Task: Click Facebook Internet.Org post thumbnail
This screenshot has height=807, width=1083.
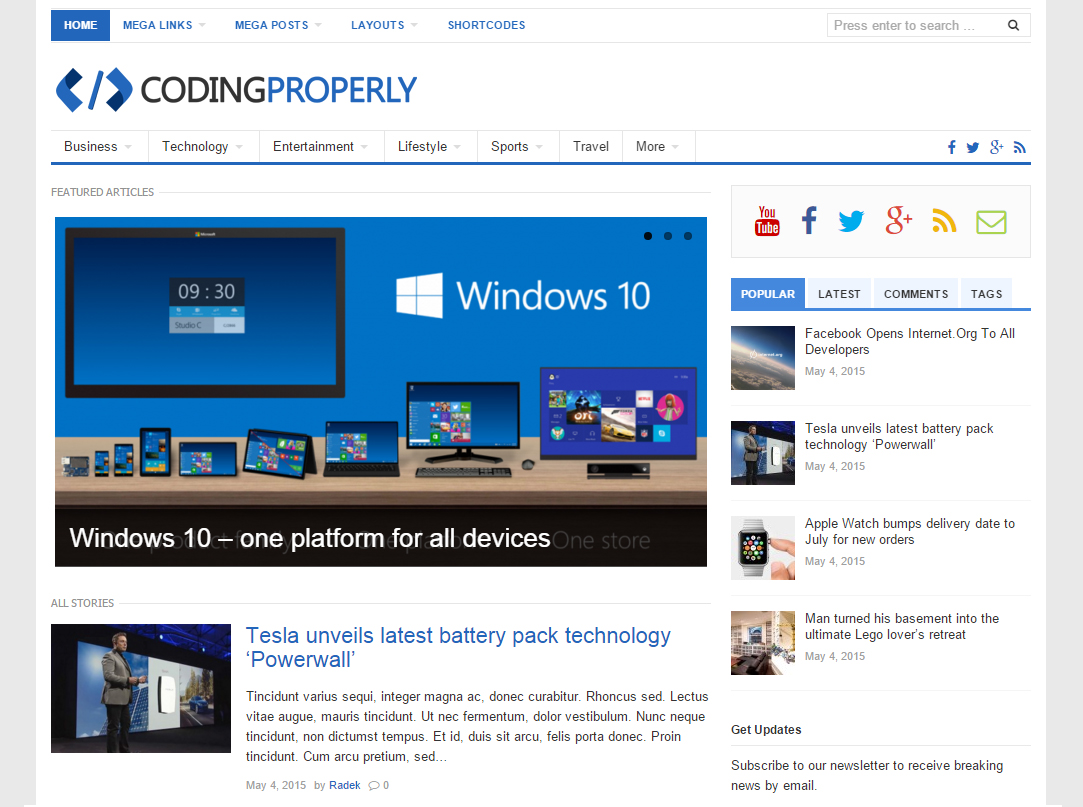Action: coord(763,358)
